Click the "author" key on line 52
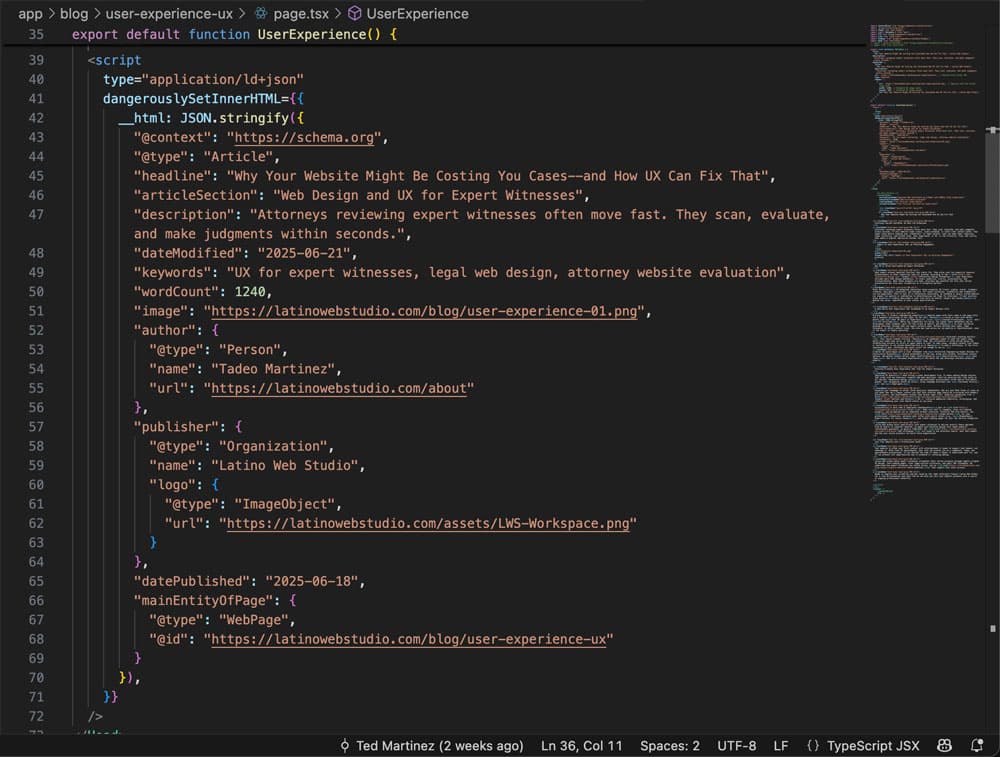Viewport: 1000px width, 757px height. coord(165,330)
